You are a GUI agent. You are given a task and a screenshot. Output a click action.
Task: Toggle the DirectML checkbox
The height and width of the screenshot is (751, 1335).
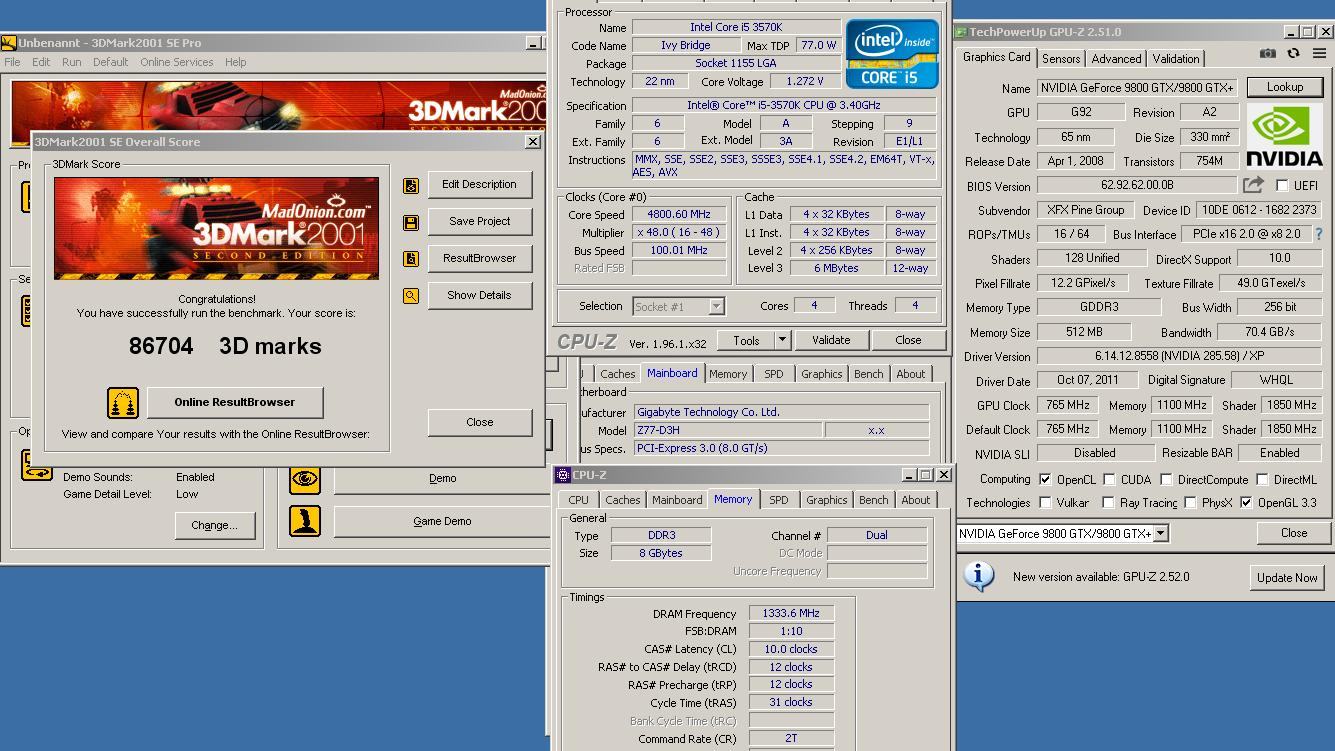(x=1262, y=480)
